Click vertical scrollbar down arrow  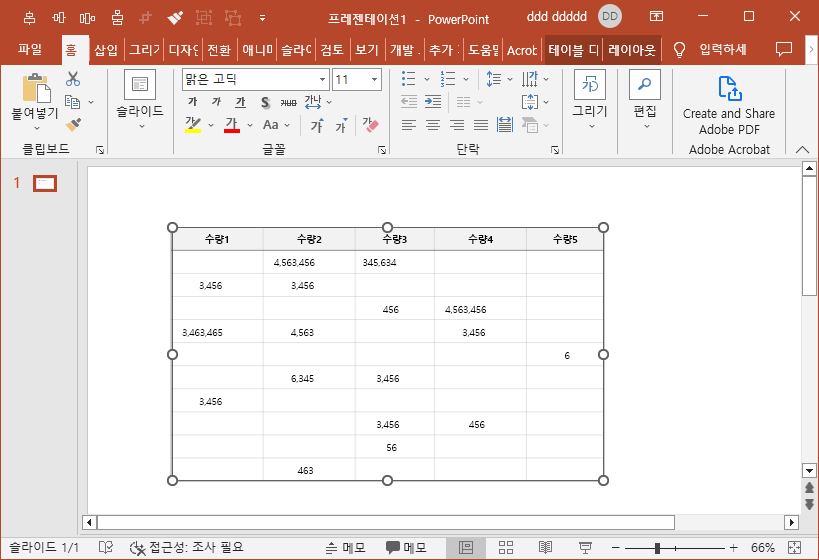click(x=809, y=471)
